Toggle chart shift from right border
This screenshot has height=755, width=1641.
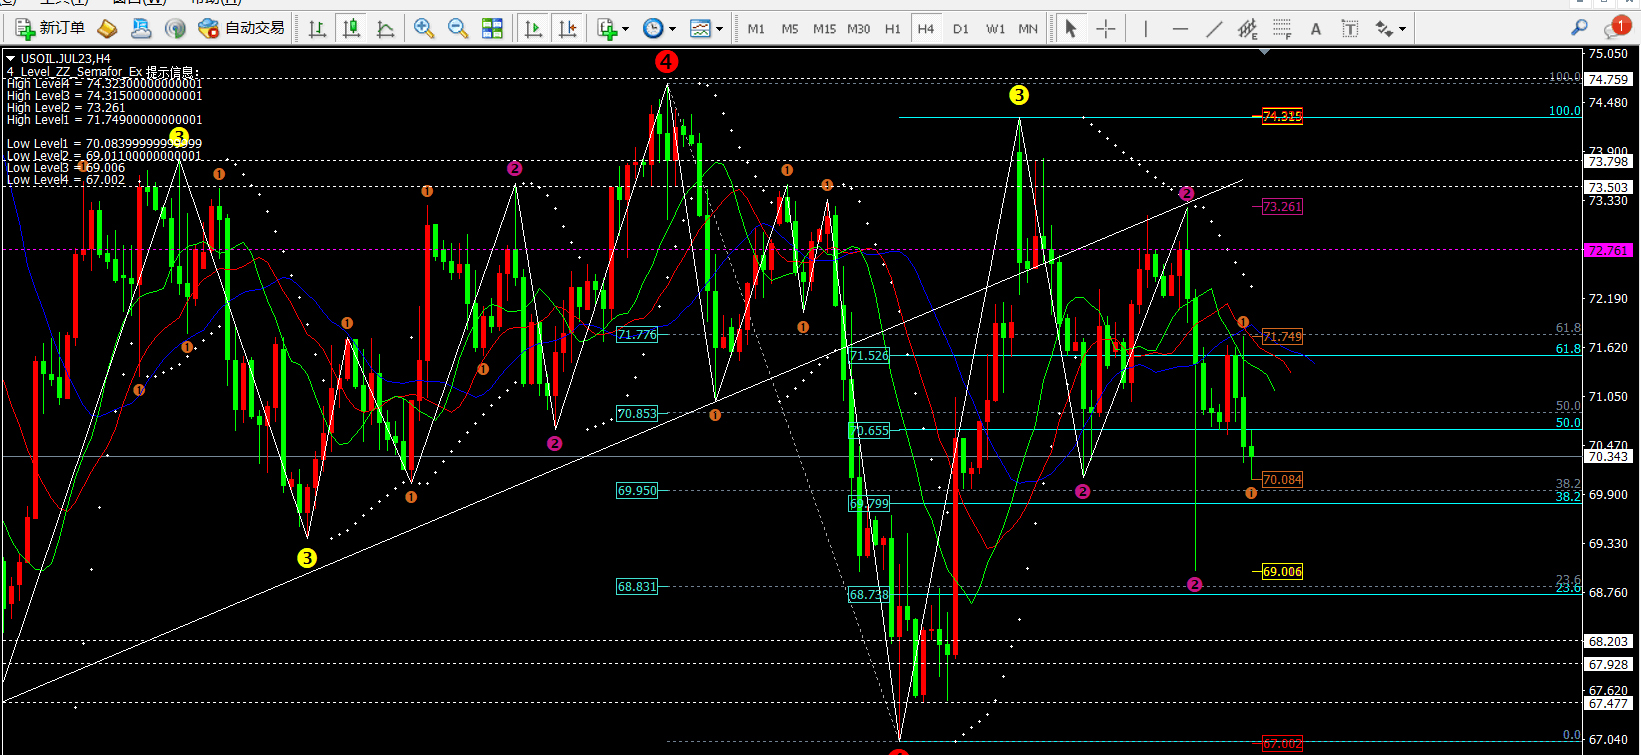click(x=567, y=28)
